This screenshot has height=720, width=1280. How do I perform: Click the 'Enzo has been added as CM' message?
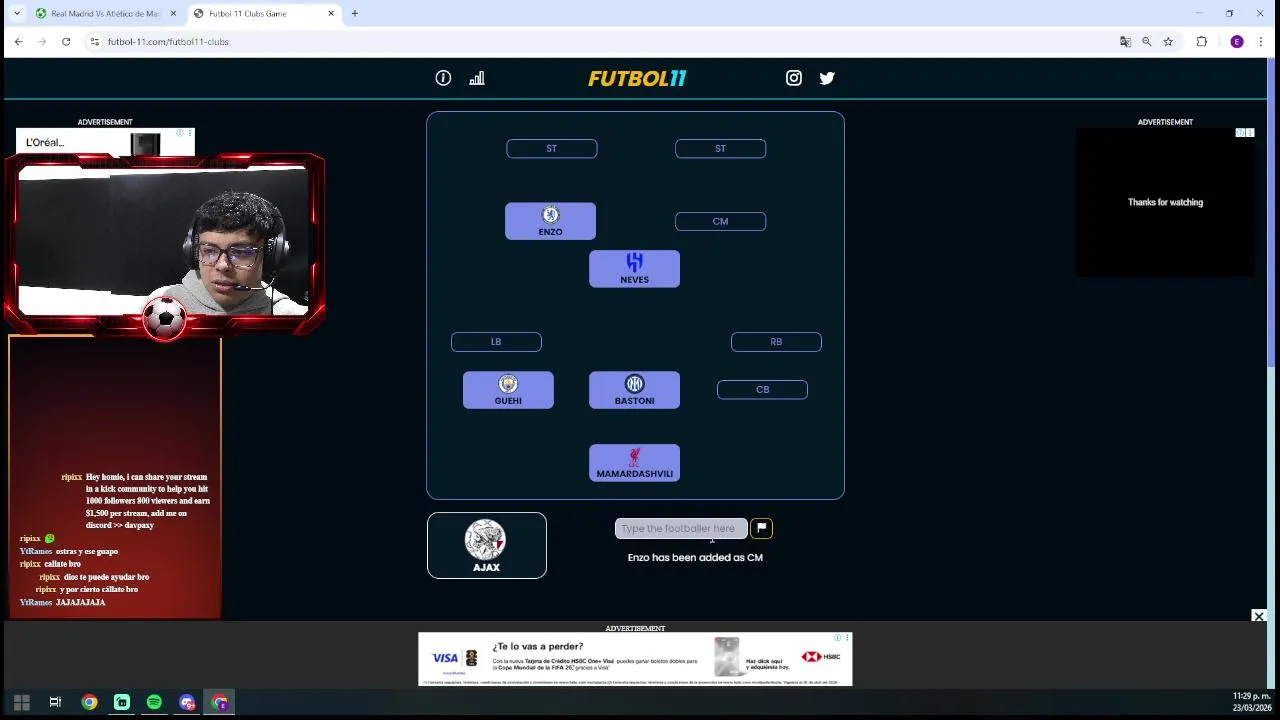(x=695, y=558)
